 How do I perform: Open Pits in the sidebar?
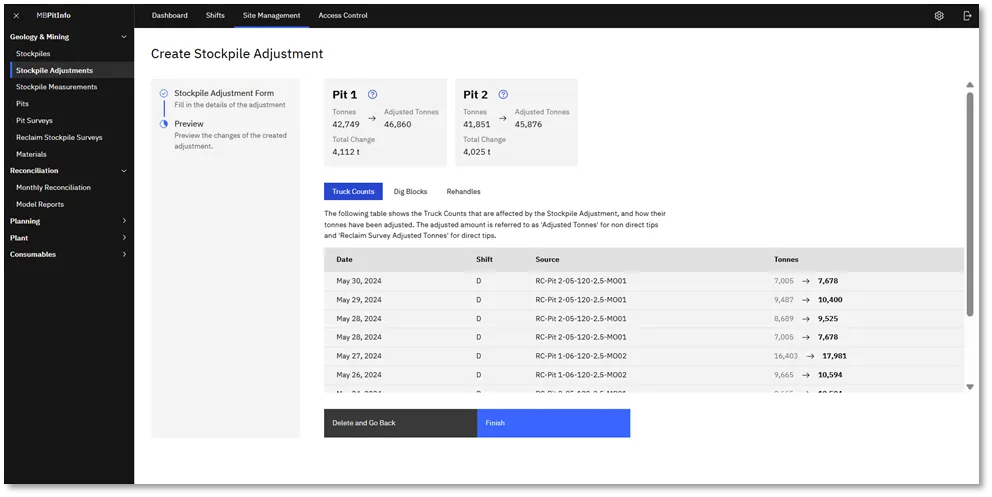click(x=22, y=104)
